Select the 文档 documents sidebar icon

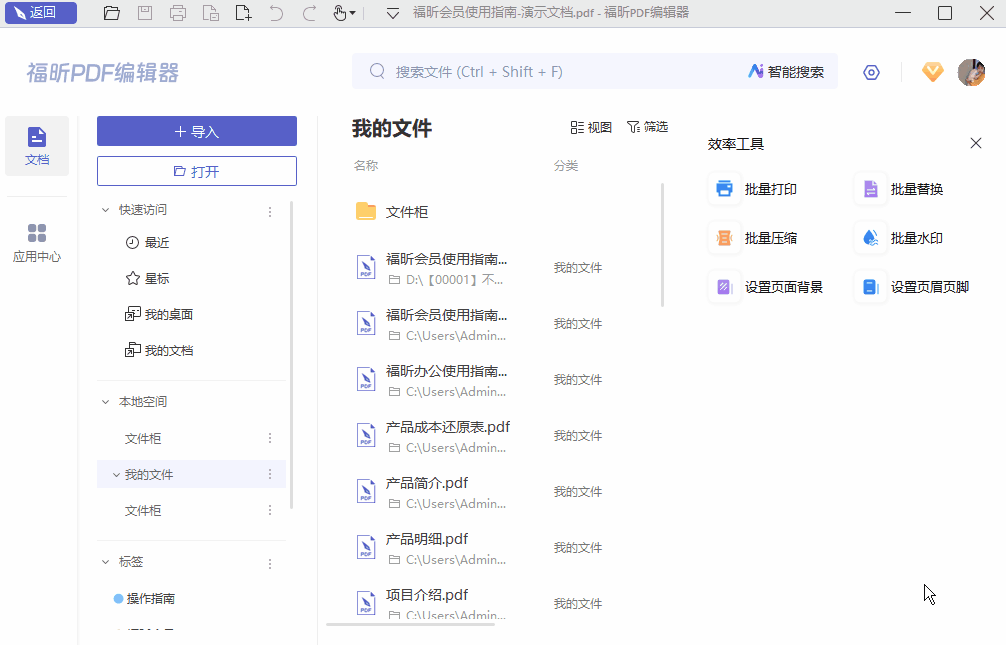coord(37,145)
